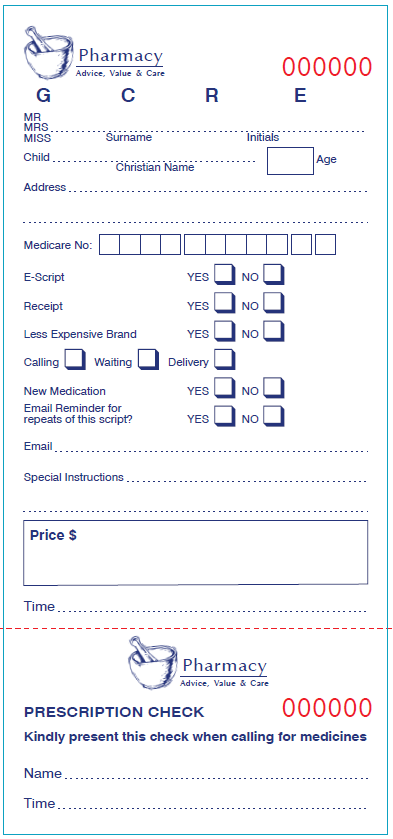Click the Name line on prescription check
Image resolution: width=393 pixels, height=839 pixels.
[x=216, y=777]
